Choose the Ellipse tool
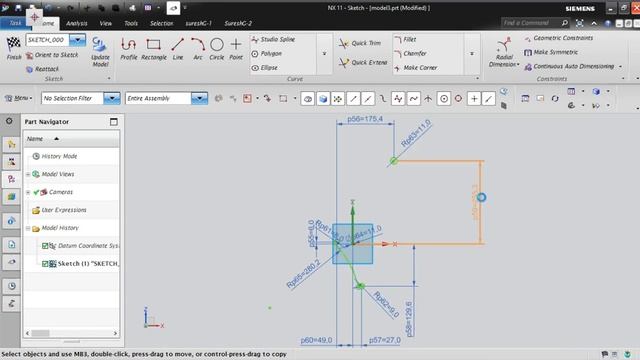 pos(264,68)
